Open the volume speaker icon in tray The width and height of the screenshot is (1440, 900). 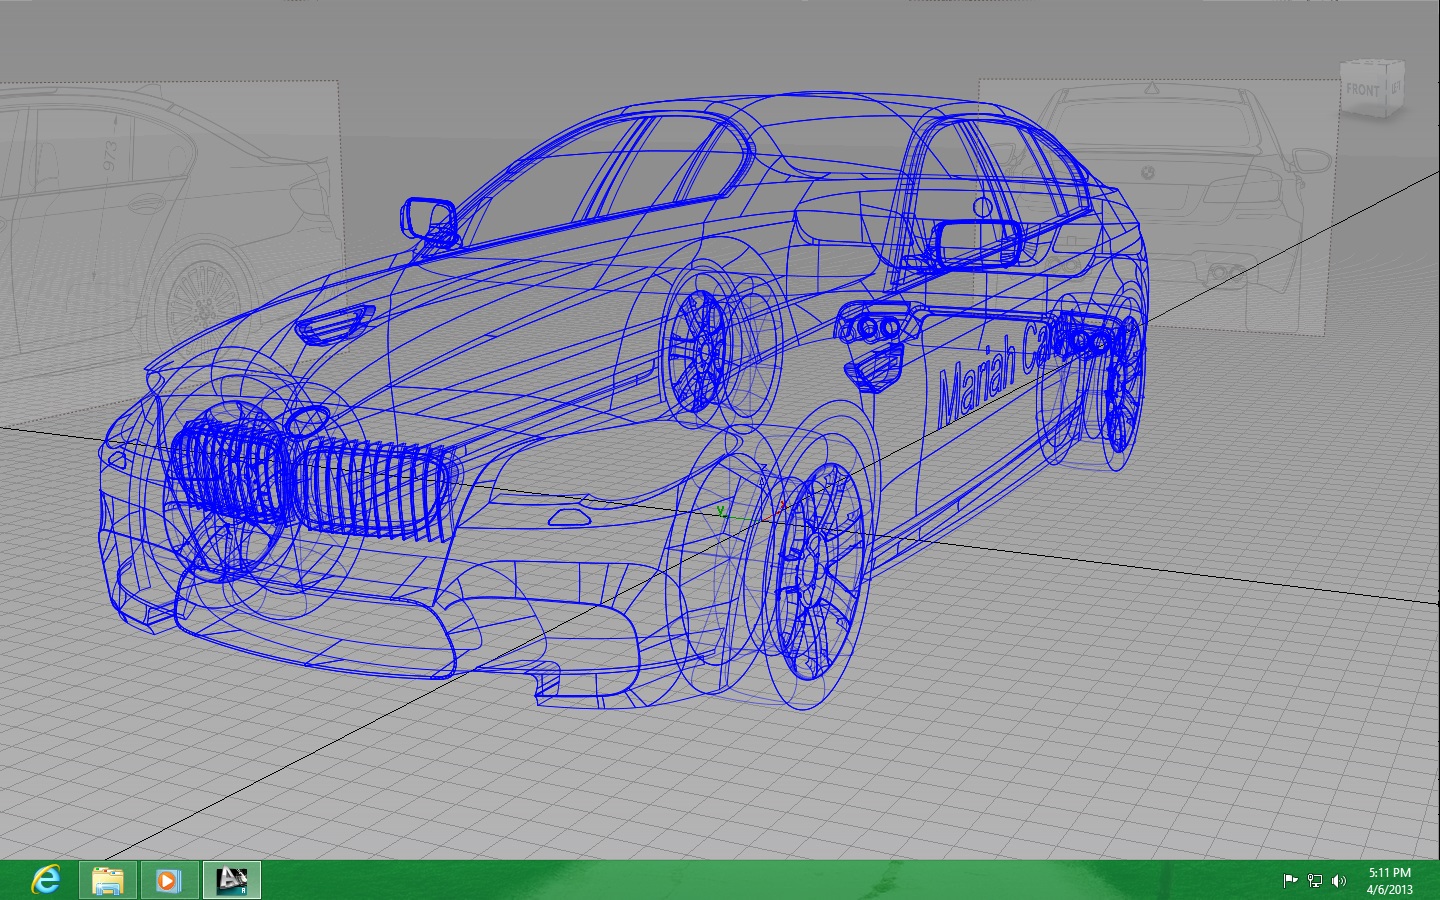click(1338, 881)
